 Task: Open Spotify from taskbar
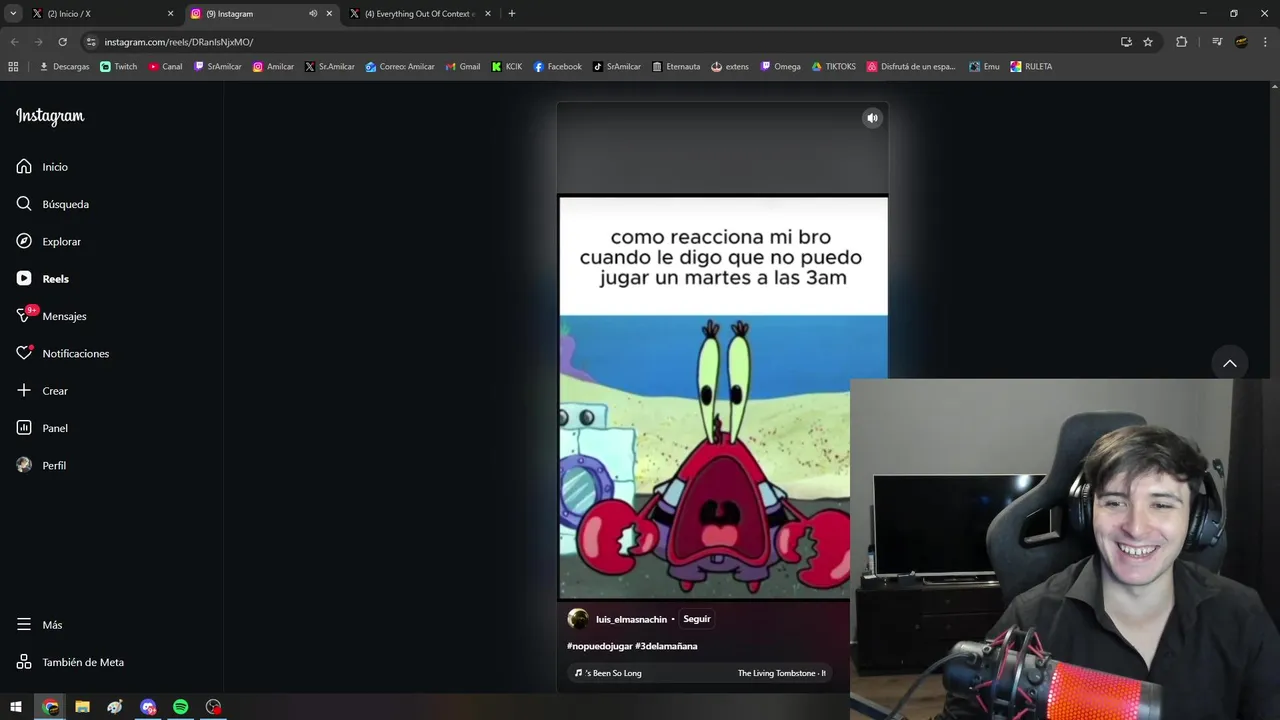(x=180, y=707)
